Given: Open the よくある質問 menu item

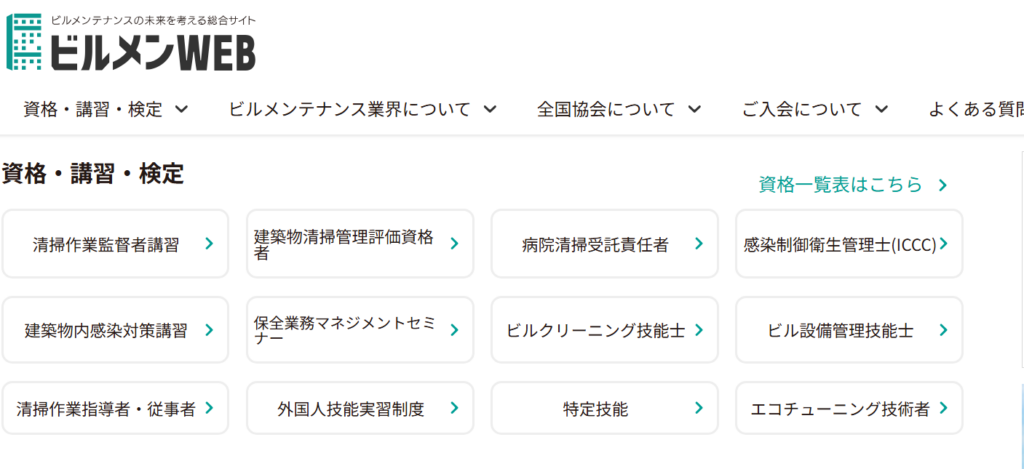Looking at the screenshot, I should (x=975, y=109).
